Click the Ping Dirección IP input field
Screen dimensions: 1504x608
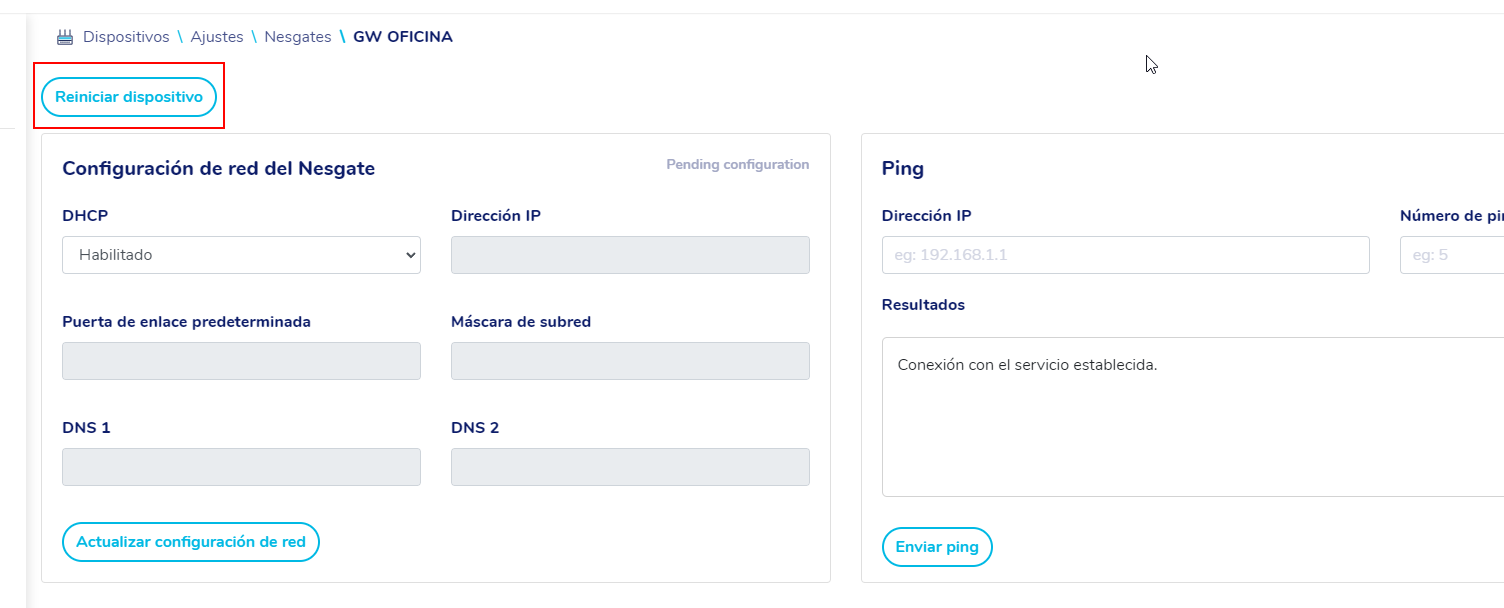point(1125,255)
